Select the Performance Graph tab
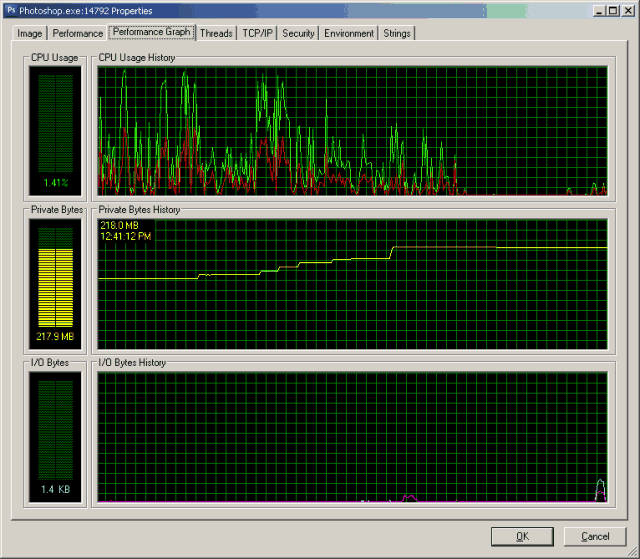The width and height of the screenshot is (640, 559). [151, 32]
